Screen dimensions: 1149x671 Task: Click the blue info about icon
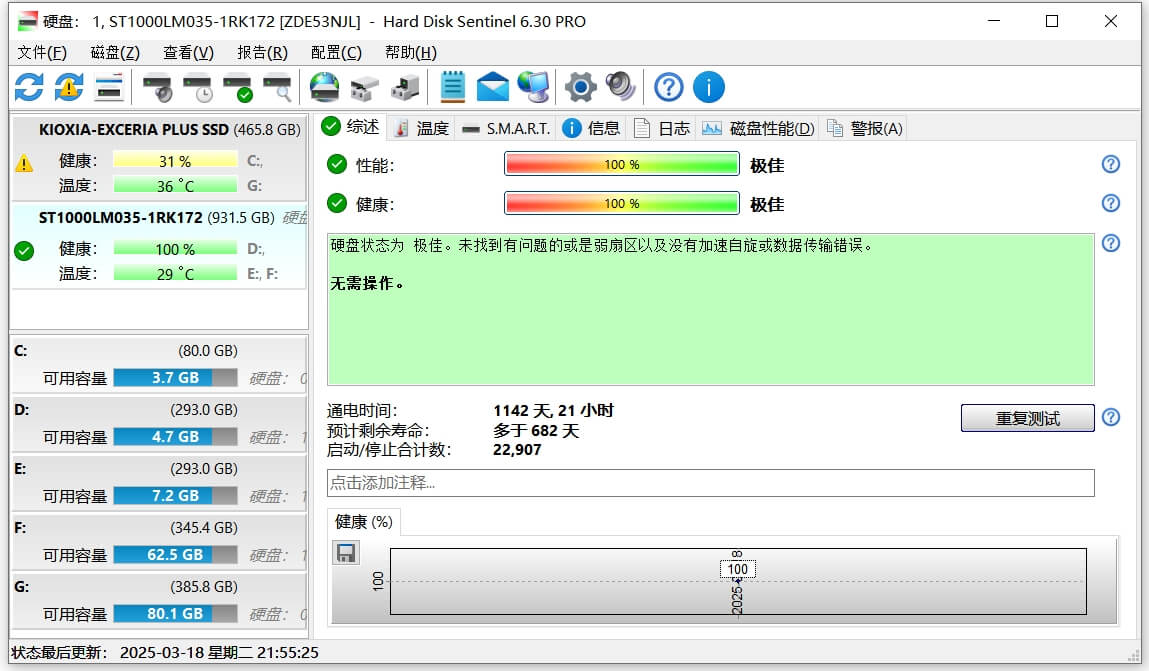point(709,87)
